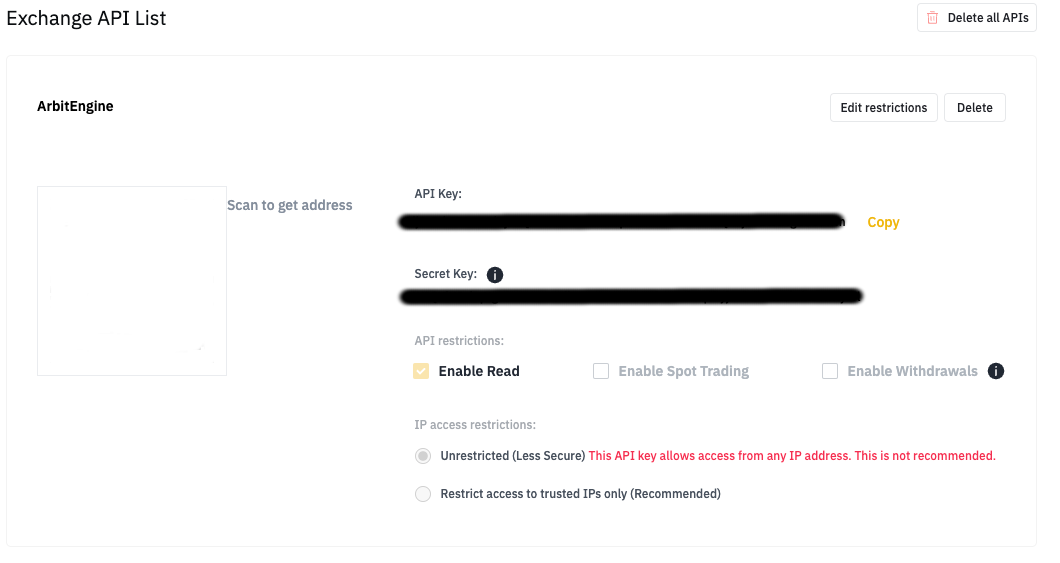Image resolution: width=1060 pixels, height=563 pixels.
Task: Click the ArbitEngine API name
Action: (75, 106)
